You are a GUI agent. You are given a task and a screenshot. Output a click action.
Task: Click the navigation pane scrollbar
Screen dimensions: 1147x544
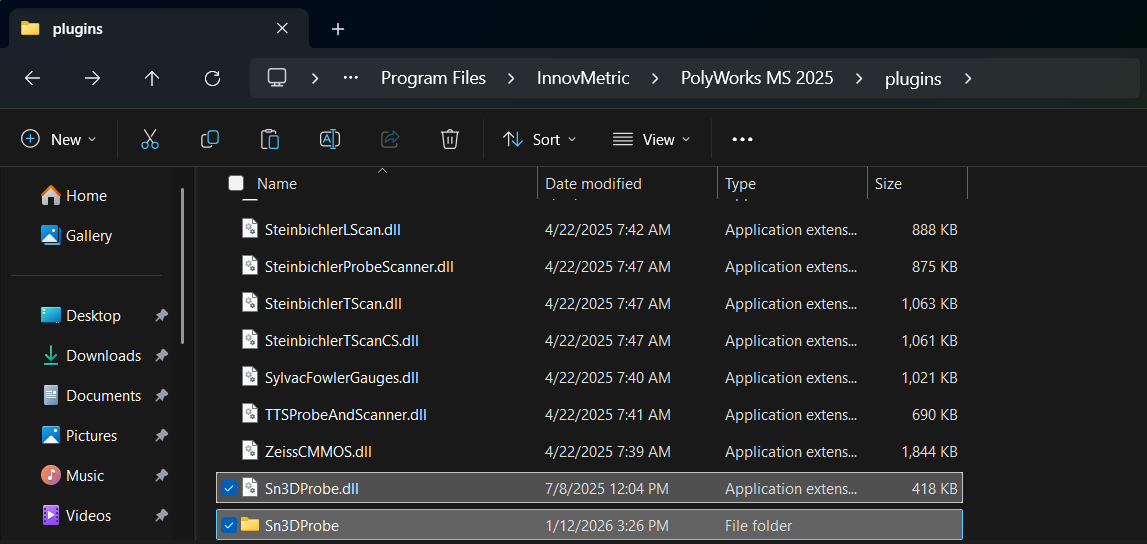point(183,265)
